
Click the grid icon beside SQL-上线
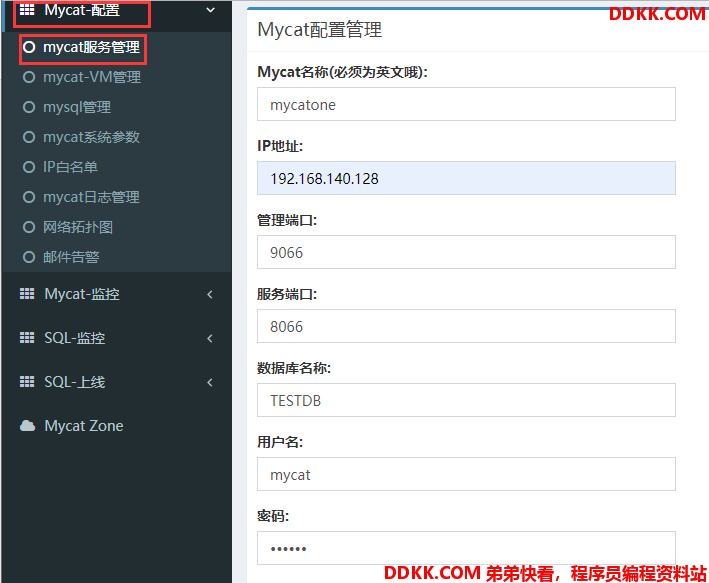pyautogui.click(x=27, y=382)
